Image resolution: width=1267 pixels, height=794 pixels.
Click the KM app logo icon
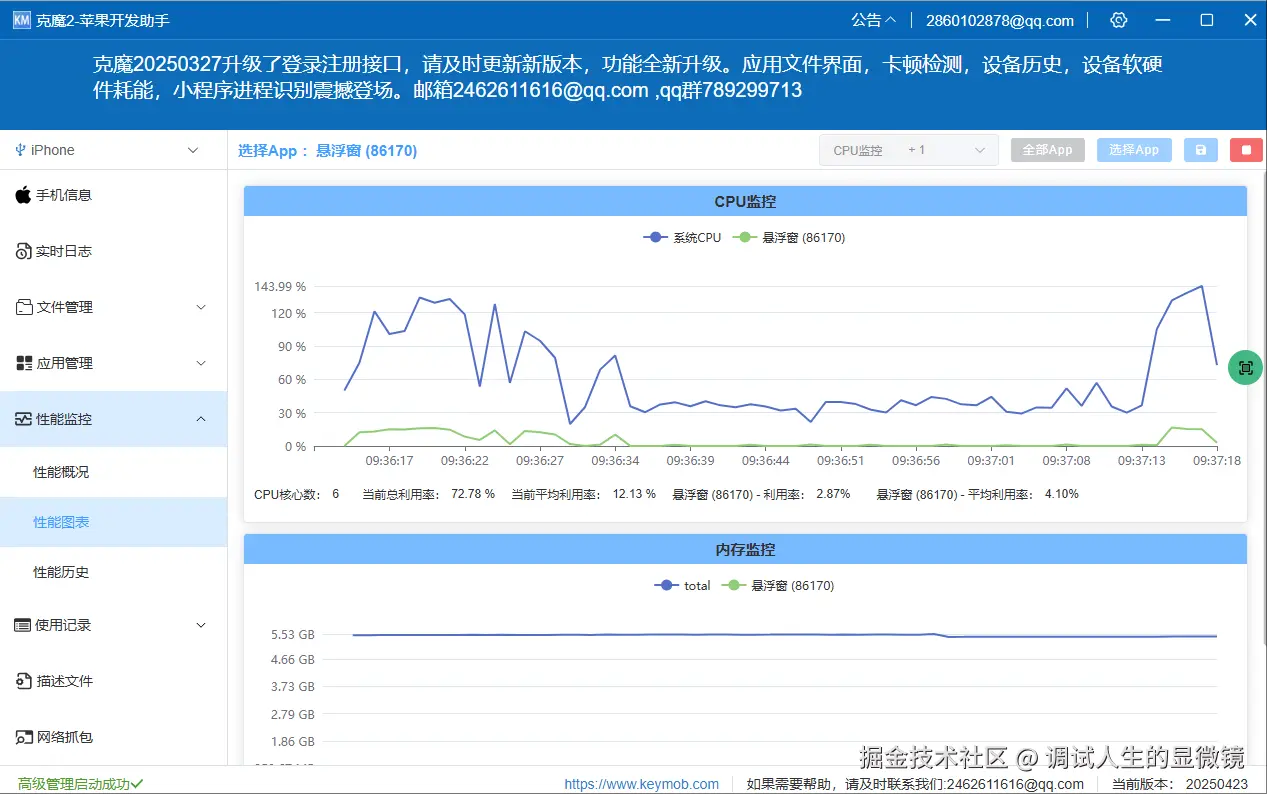(x=22, y=20)
